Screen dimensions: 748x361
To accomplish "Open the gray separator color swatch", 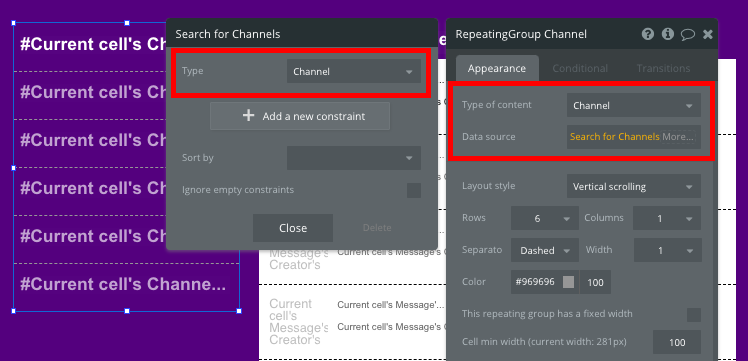I will pyautogui.click(x=569, y=282).
